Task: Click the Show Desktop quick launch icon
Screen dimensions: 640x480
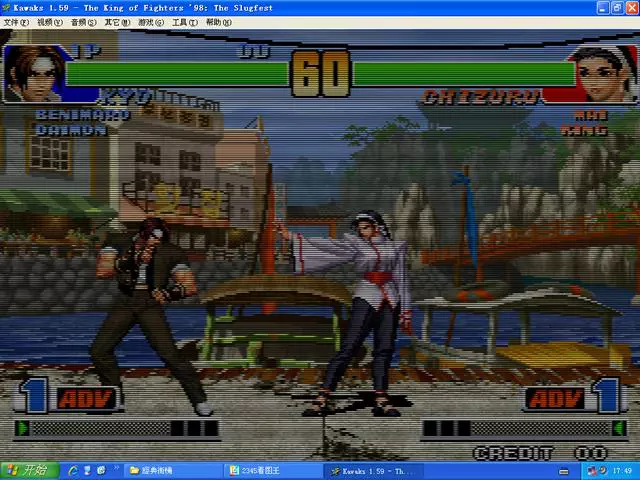Action: coord(87,471)
